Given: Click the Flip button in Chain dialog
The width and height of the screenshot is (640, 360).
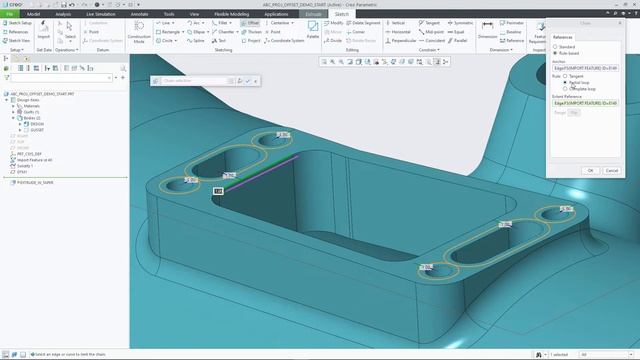Looking at the screenshot, I should click(574, 113).
